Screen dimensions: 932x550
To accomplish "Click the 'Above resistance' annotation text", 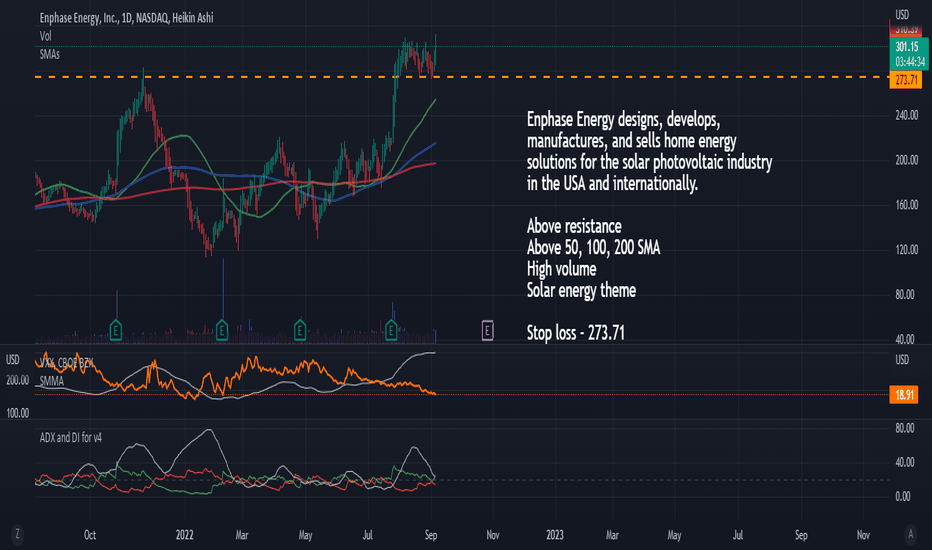I will coord(574,227).
